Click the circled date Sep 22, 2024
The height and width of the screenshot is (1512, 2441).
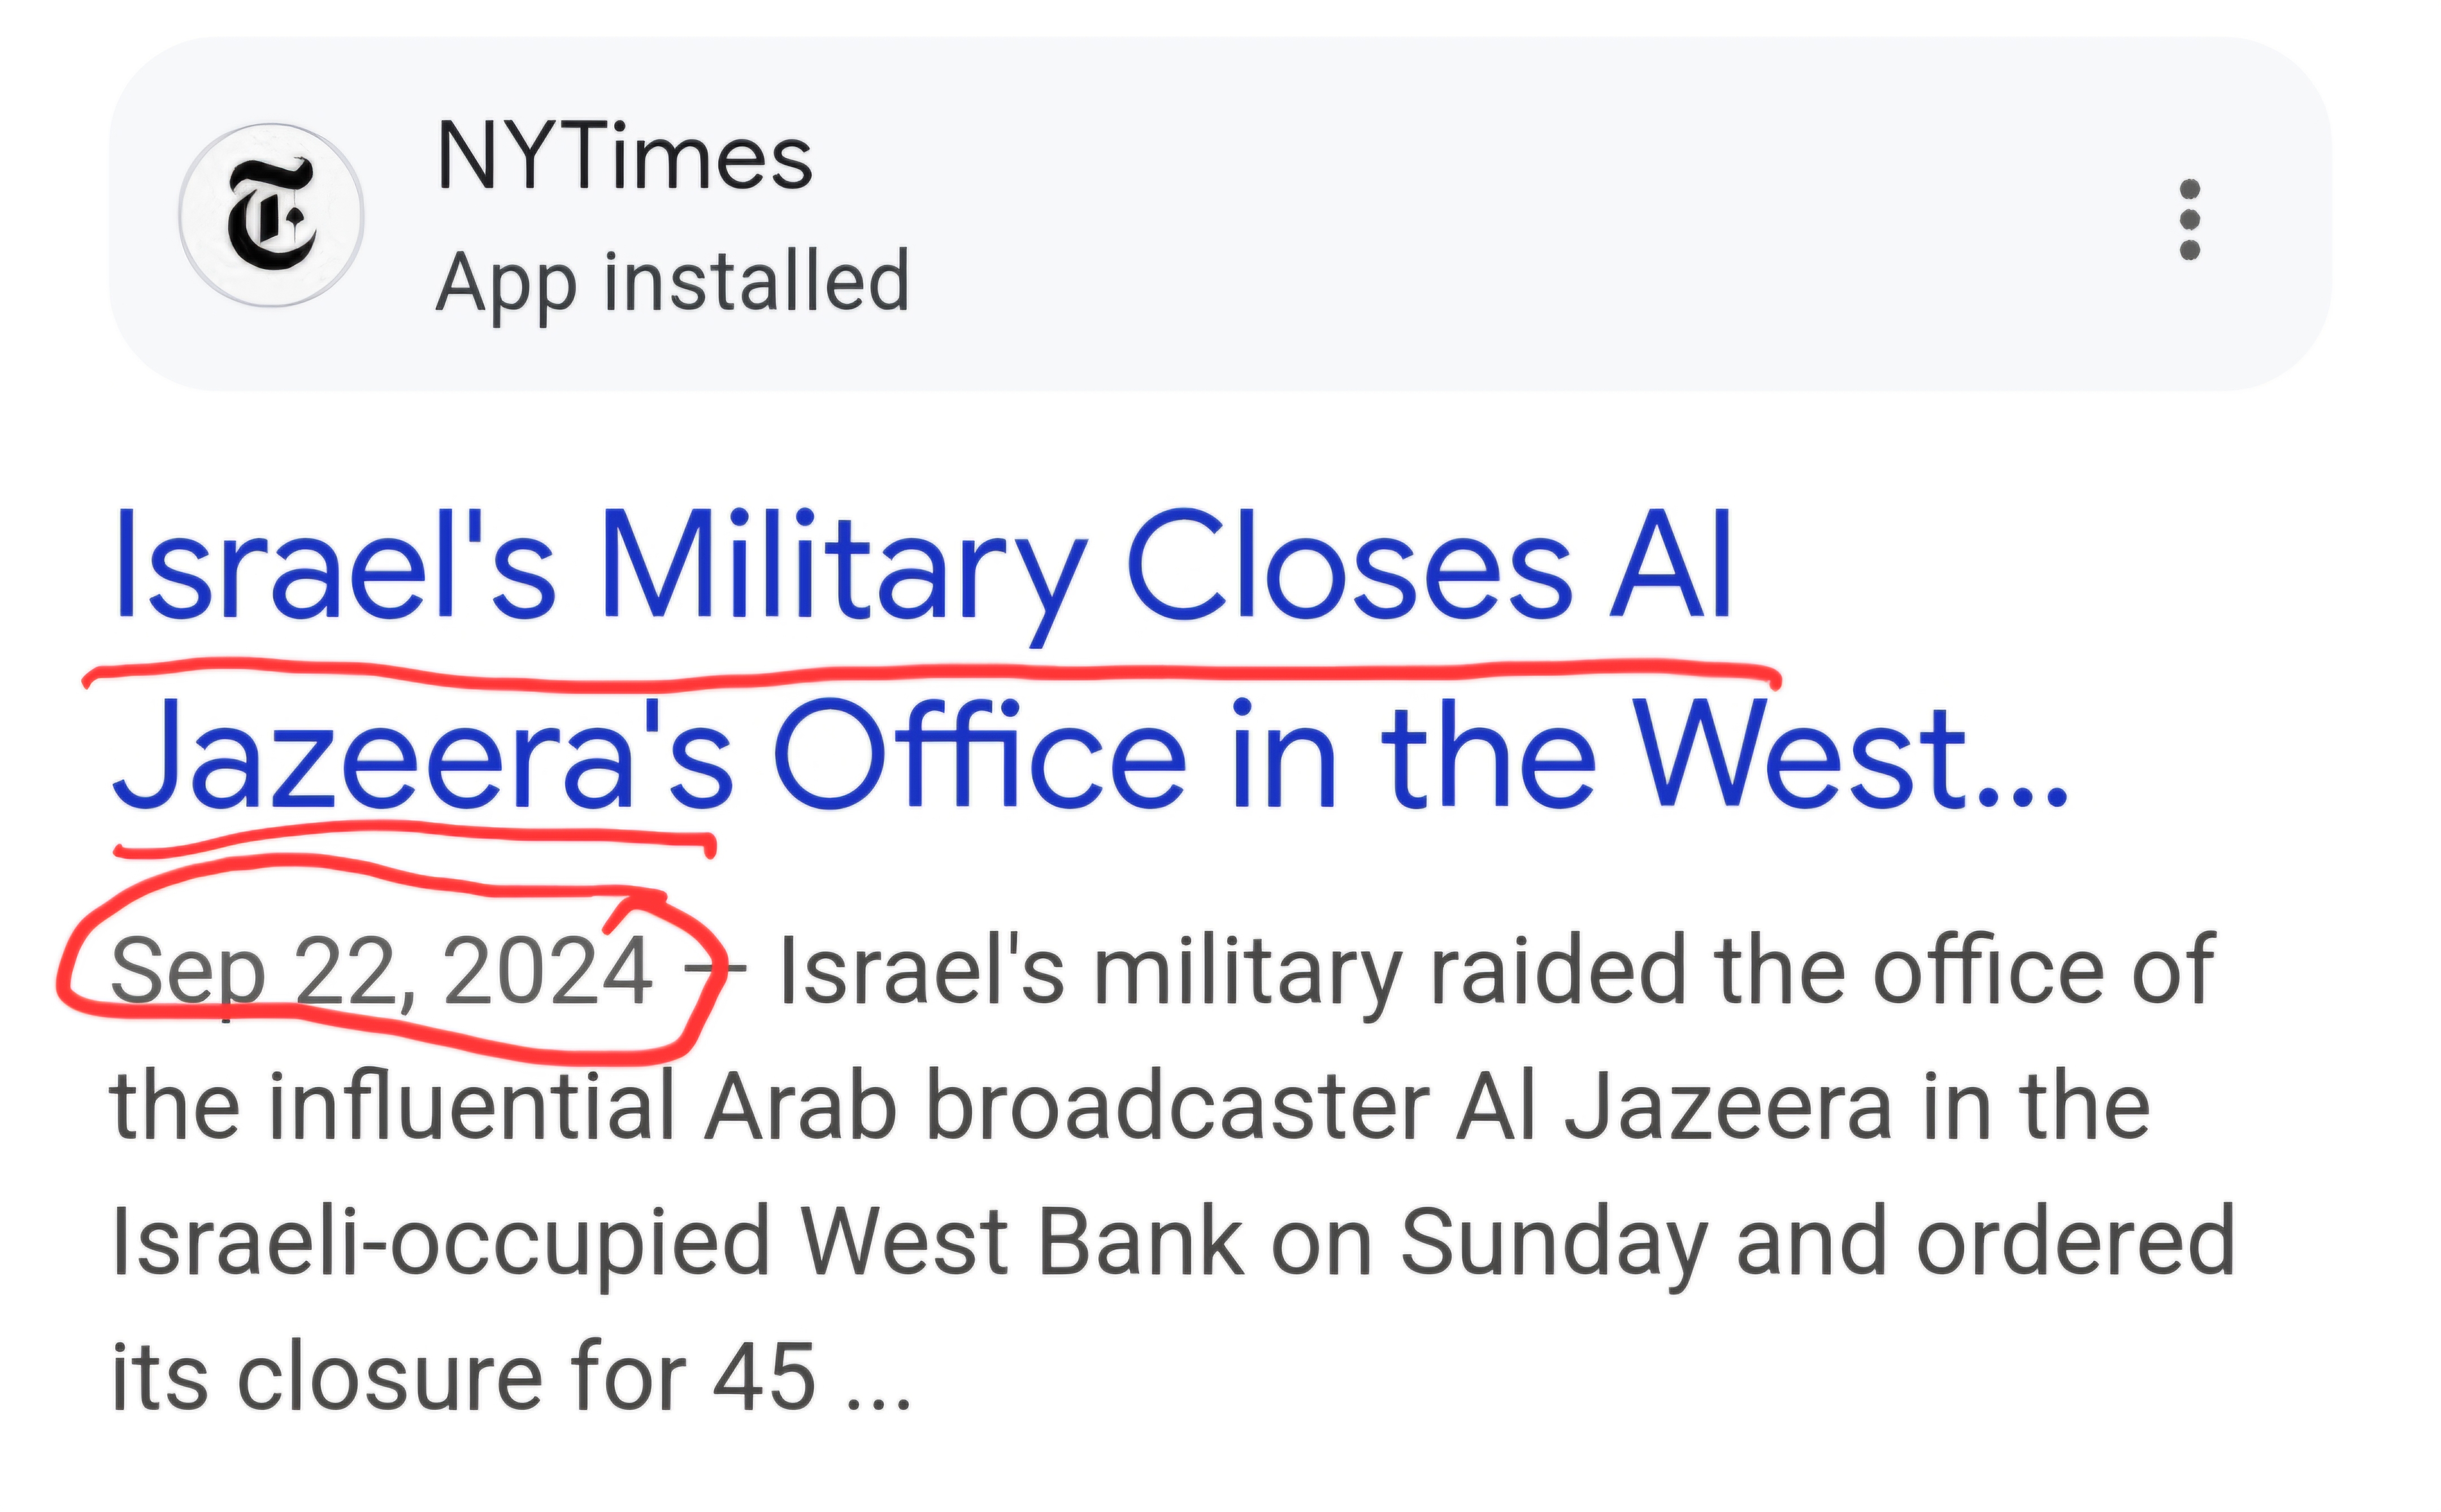point(382,970)
